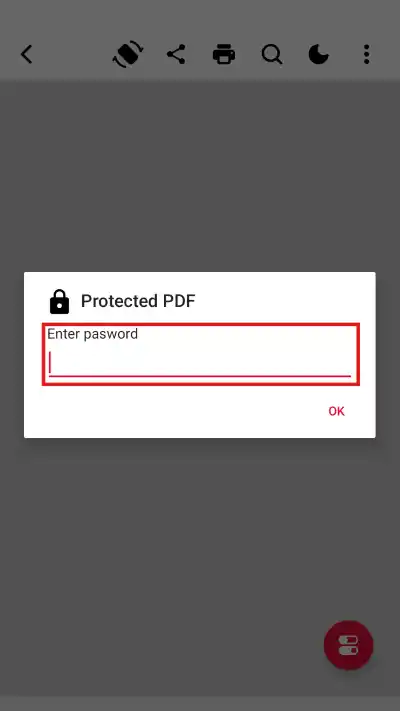Tap the dimmed gray area above the dialog

pyautogui.click(x=200, y=176)
